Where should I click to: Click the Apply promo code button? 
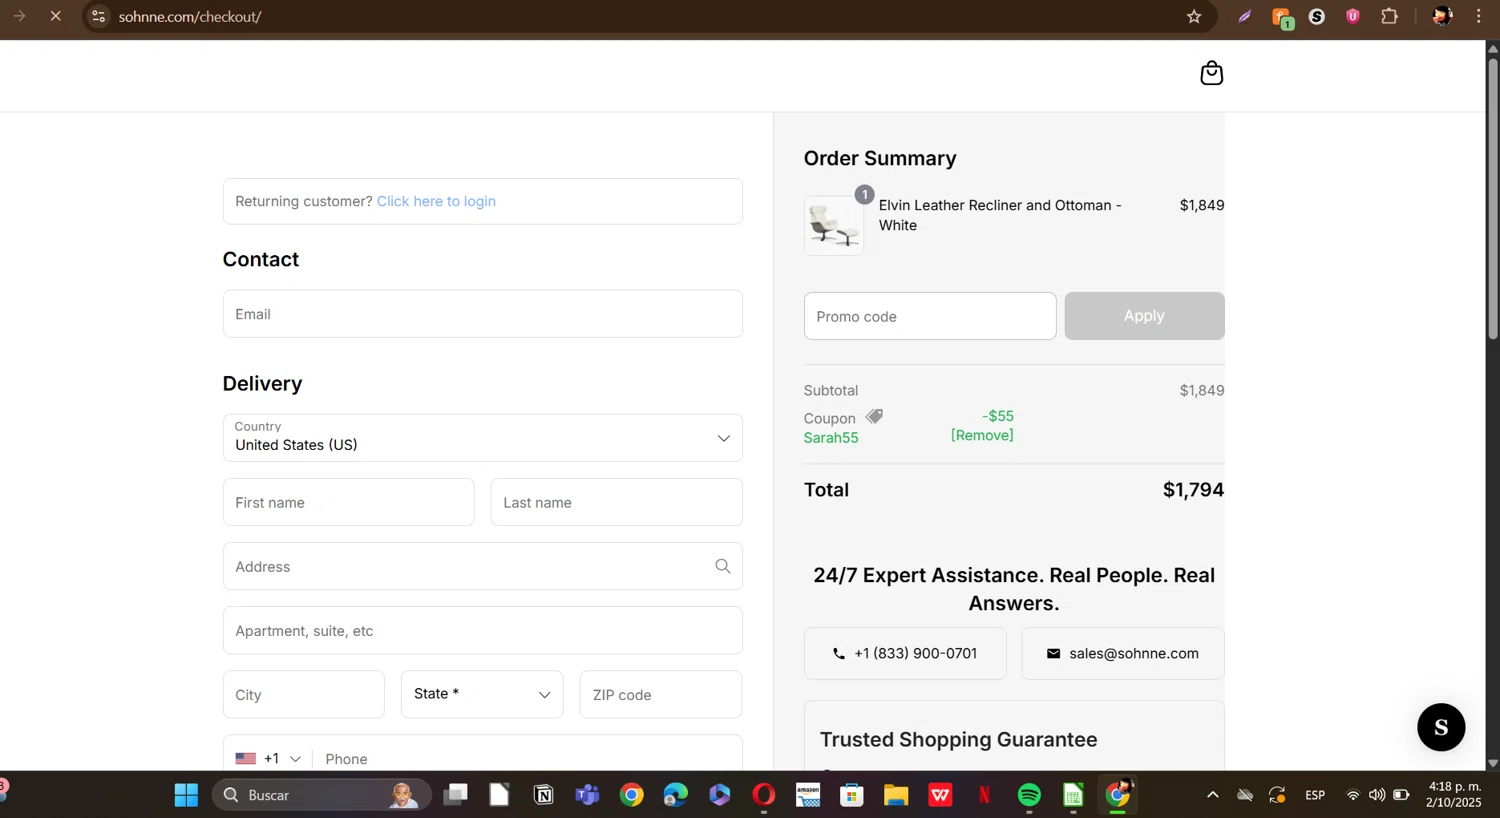(1144, 316)
